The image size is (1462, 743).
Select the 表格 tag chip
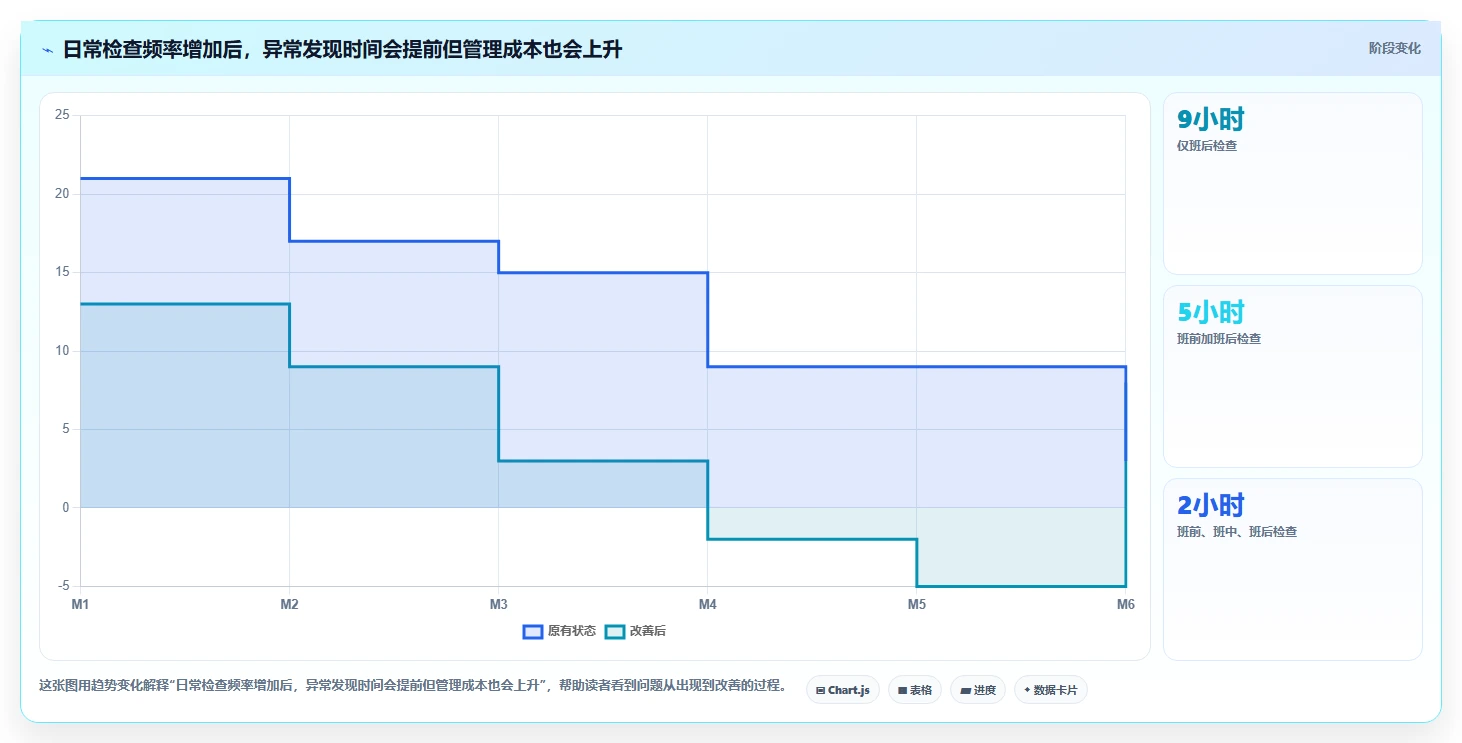(x=914, y=690)
